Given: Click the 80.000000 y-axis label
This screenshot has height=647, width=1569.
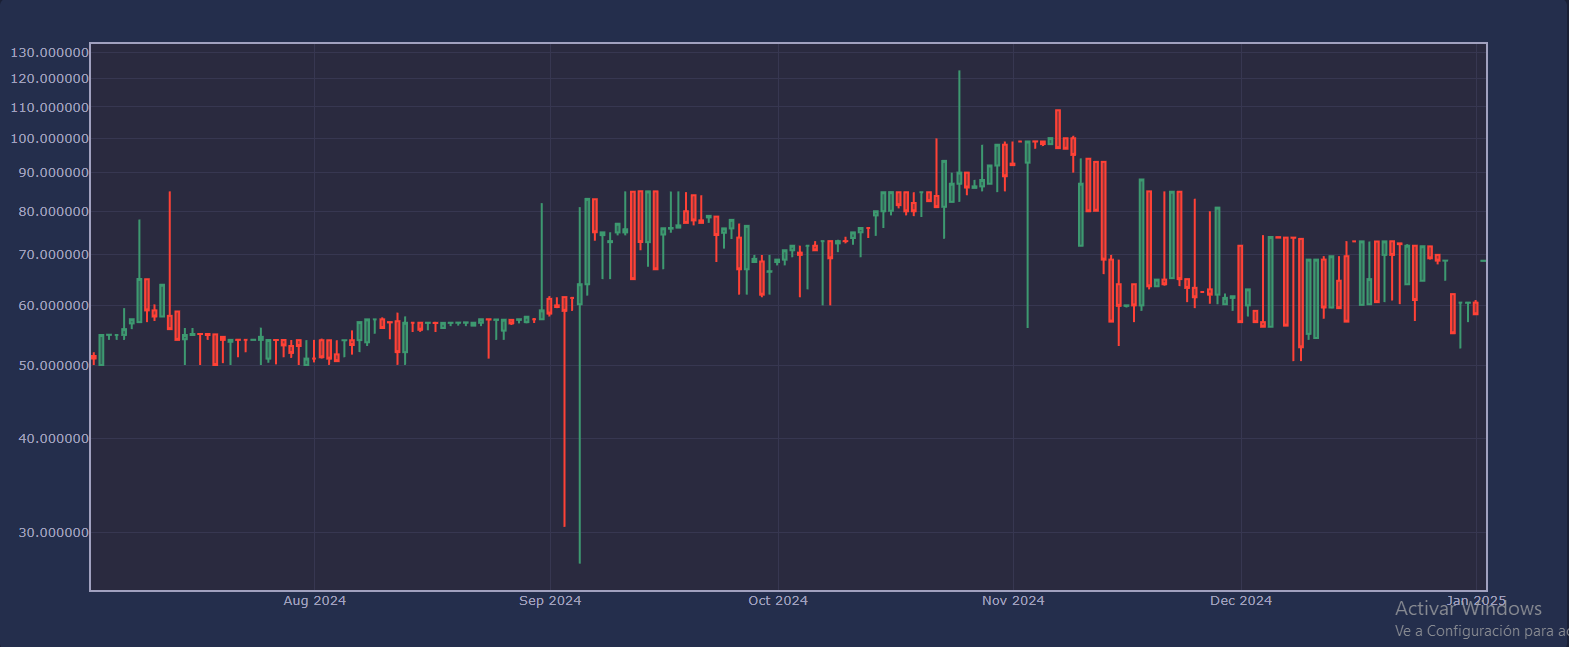Looking at the screenshot, I should click(54, 211).
